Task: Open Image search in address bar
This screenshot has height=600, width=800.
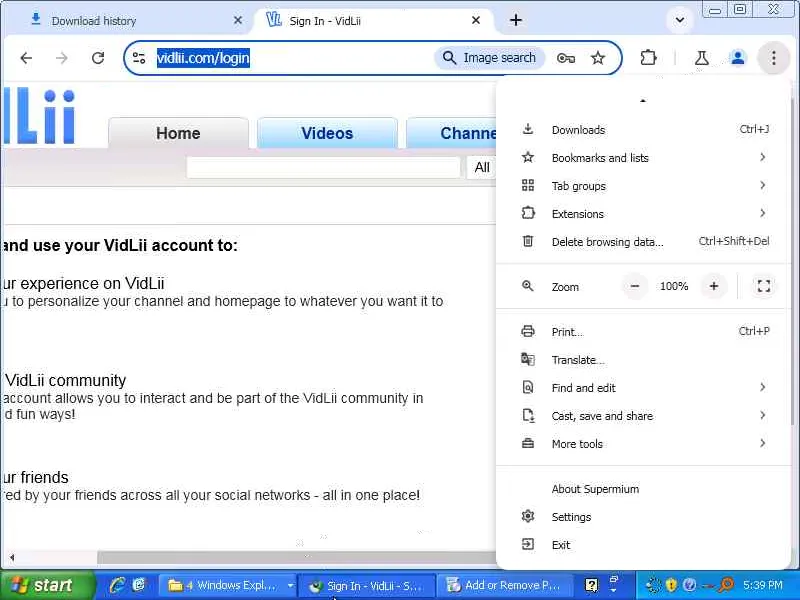Action: (490, 58)
